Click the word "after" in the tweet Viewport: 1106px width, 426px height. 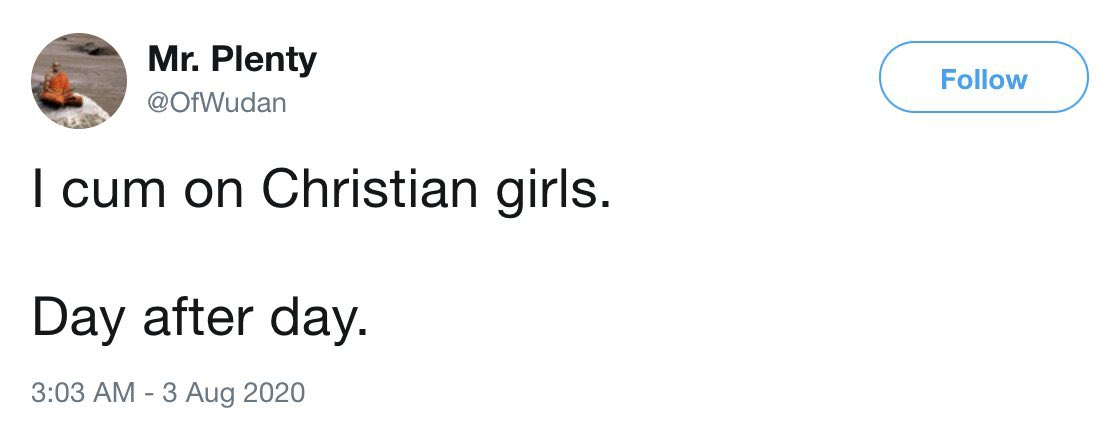click(208, 316)
